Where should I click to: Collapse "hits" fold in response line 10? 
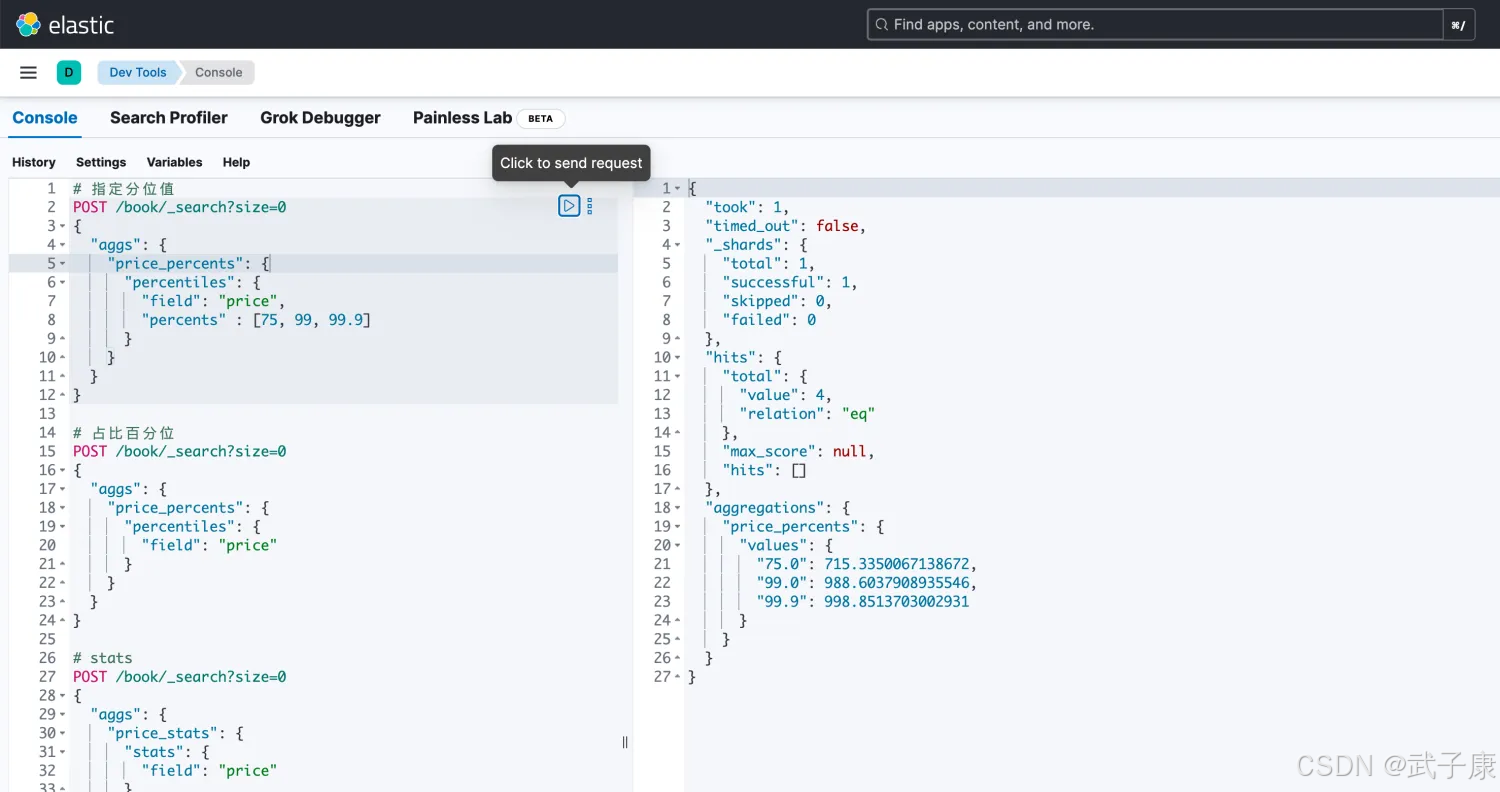678,357
